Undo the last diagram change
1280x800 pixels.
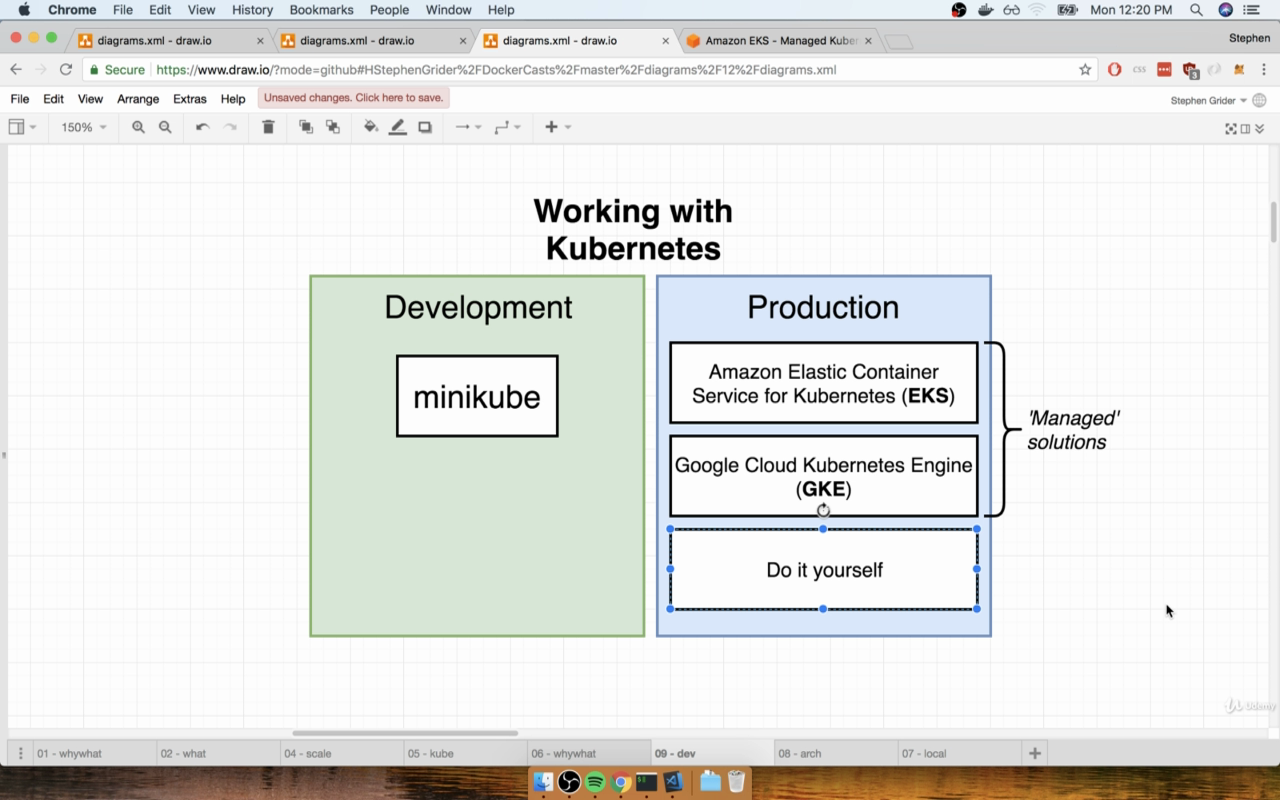[x=202, y=127]
